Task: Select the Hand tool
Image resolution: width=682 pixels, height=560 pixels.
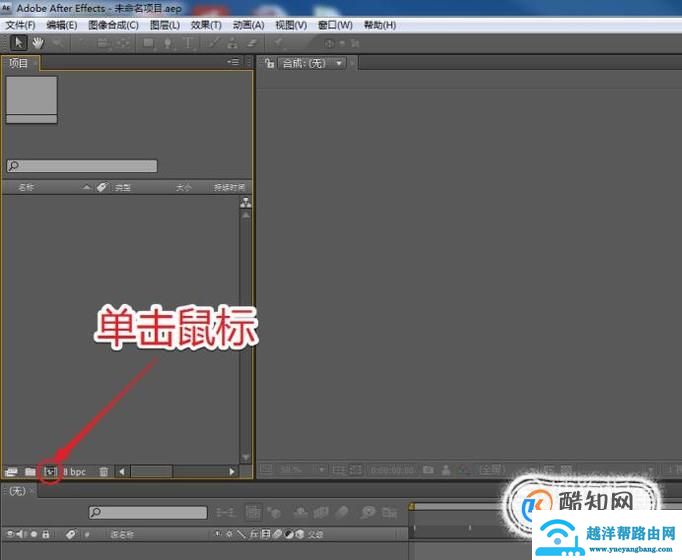Action: point(38,43)
